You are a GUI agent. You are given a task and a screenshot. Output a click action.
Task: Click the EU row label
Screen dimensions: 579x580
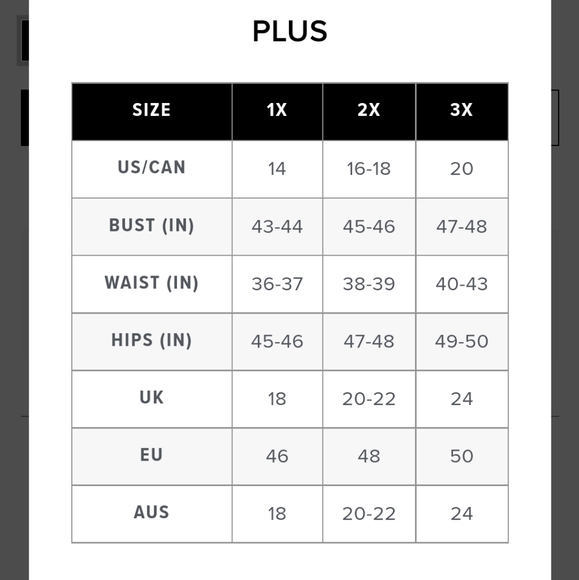pyautogui.click(x=152, y=456)
